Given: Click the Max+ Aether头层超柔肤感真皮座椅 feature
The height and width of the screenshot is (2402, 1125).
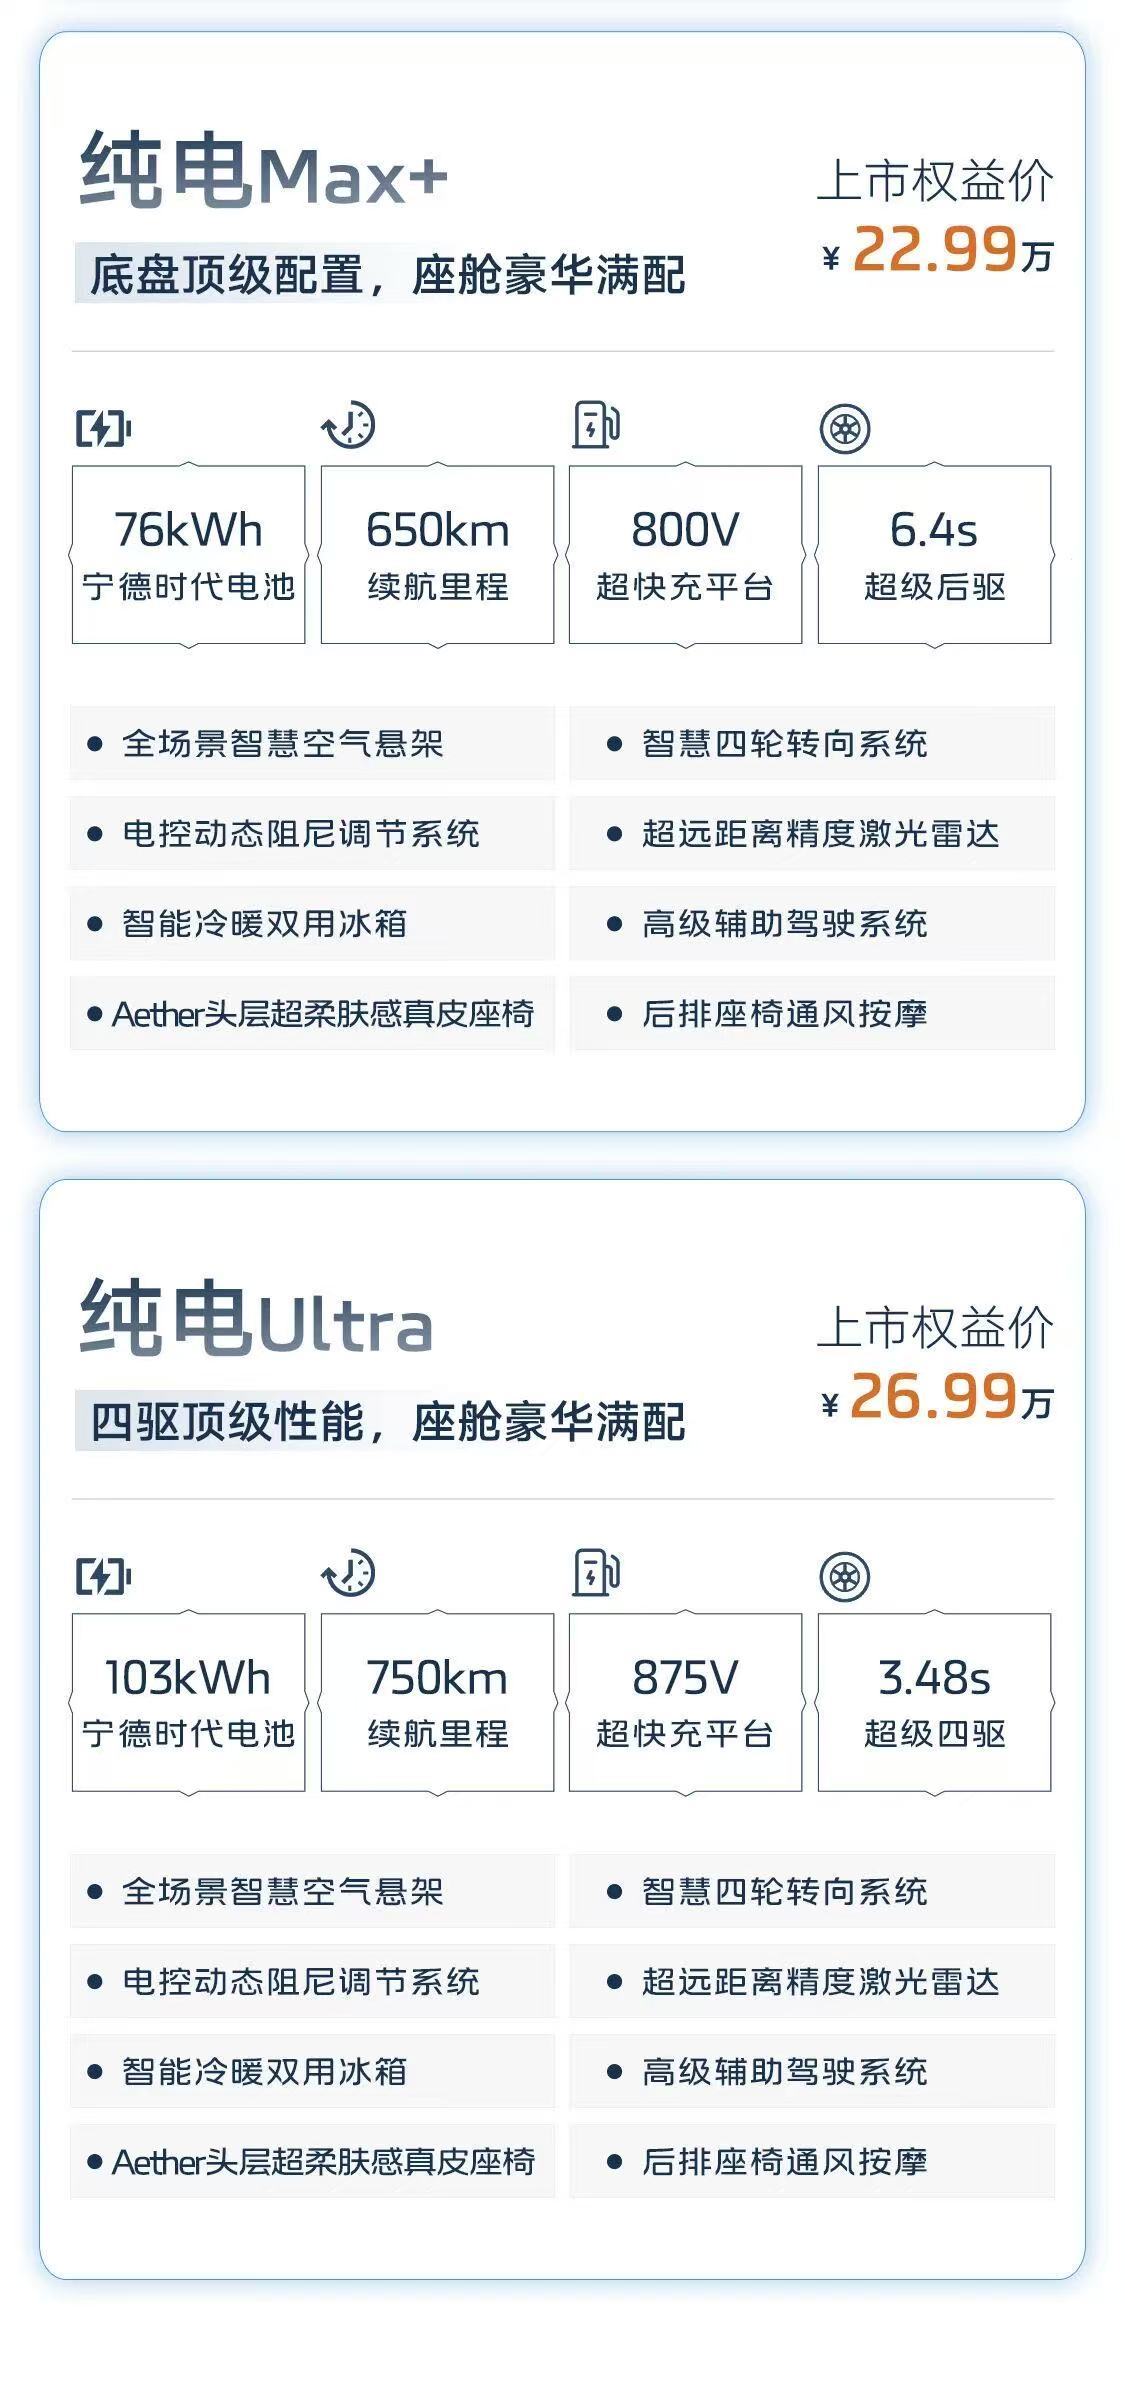Looking at the screenshot, I should [x=312, y=1014].
